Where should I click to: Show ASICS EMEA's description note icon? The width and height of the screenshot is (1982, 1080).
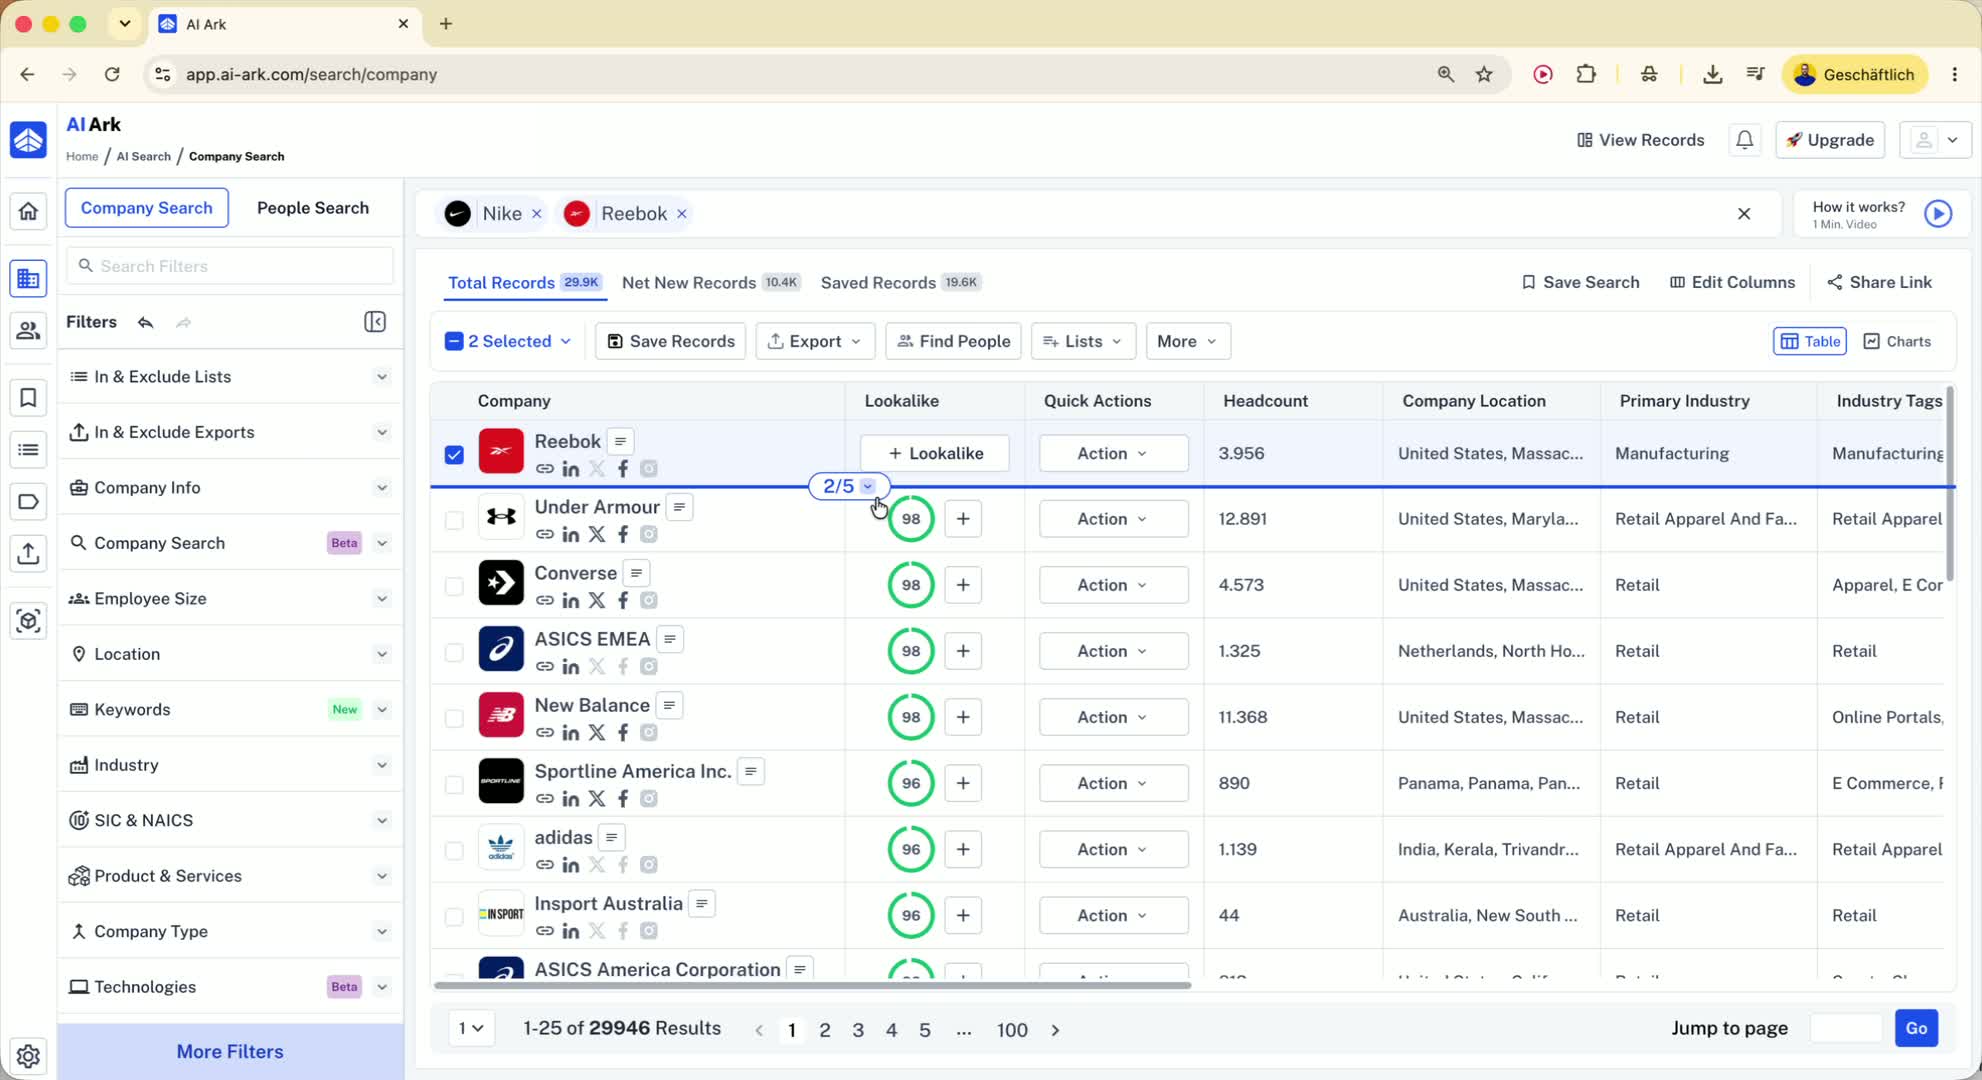click(x=671, y=639)
